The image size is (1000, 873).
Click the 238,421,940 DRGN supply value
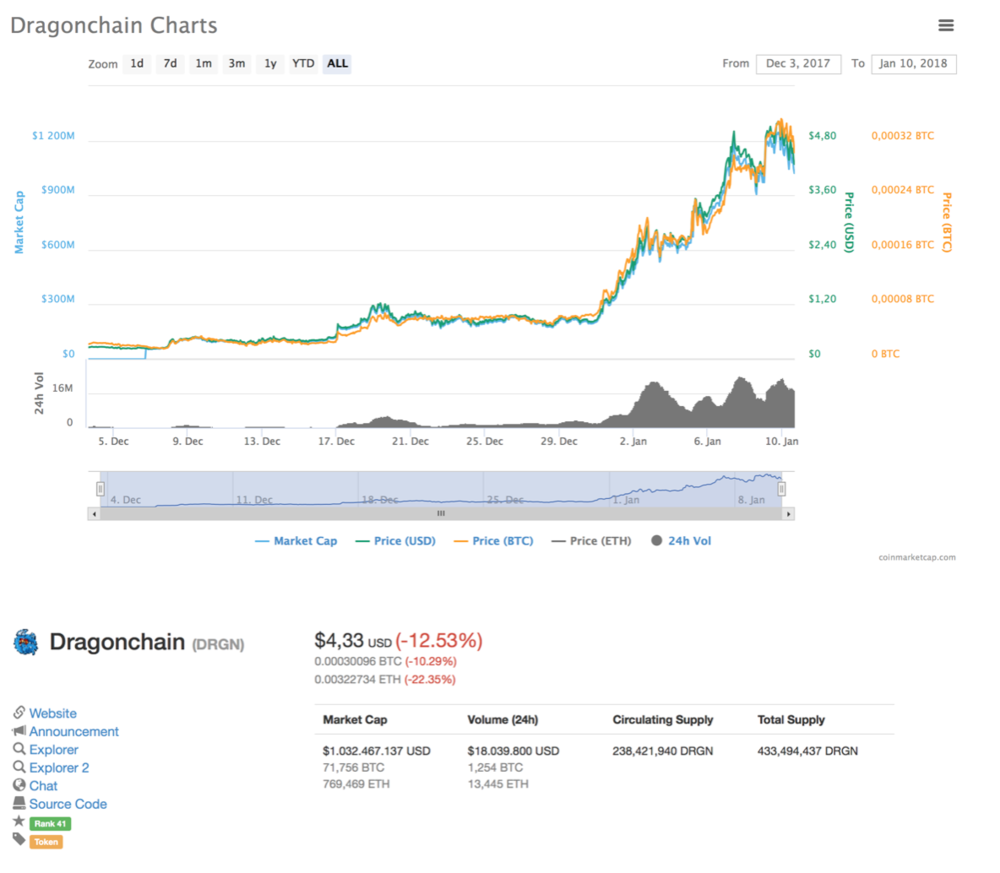(663, 751)
